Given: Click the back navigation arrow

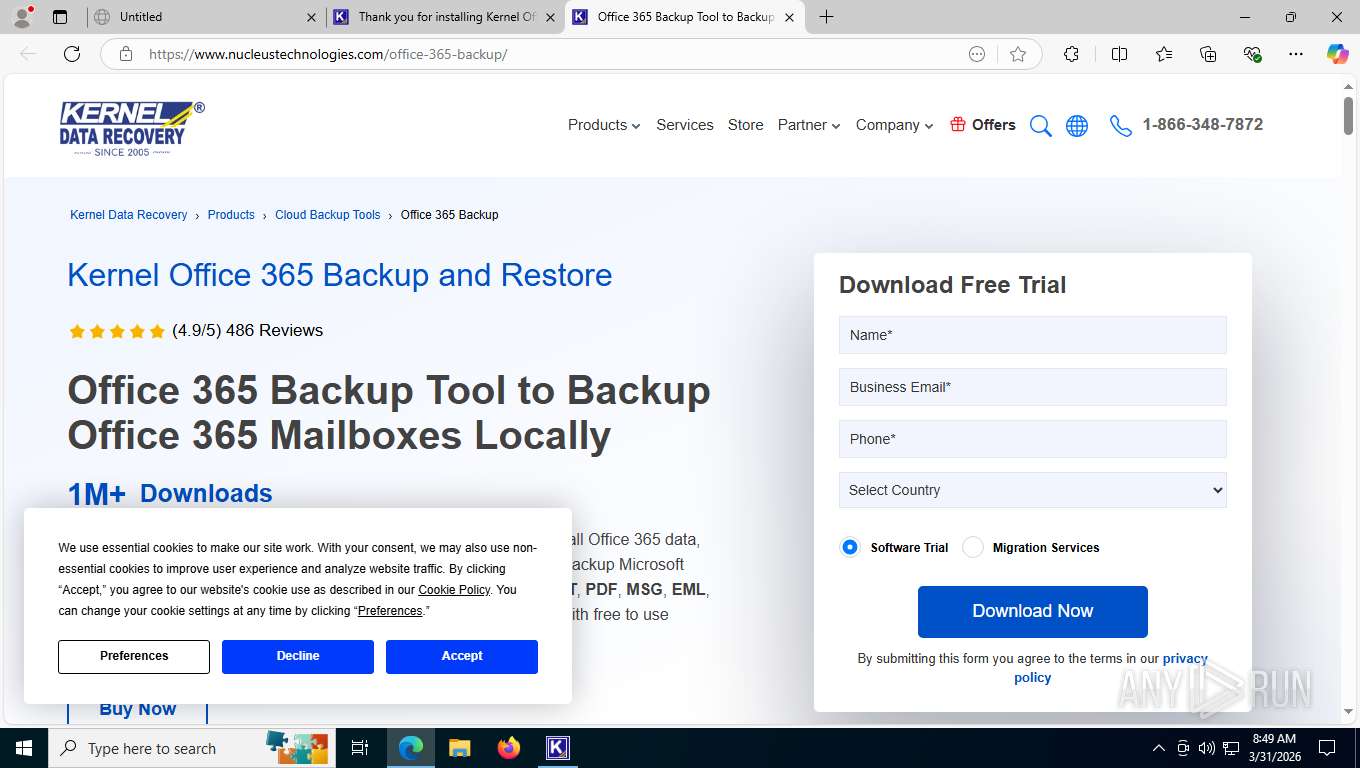Looking at the screenshot, I should tap(28, 54).
